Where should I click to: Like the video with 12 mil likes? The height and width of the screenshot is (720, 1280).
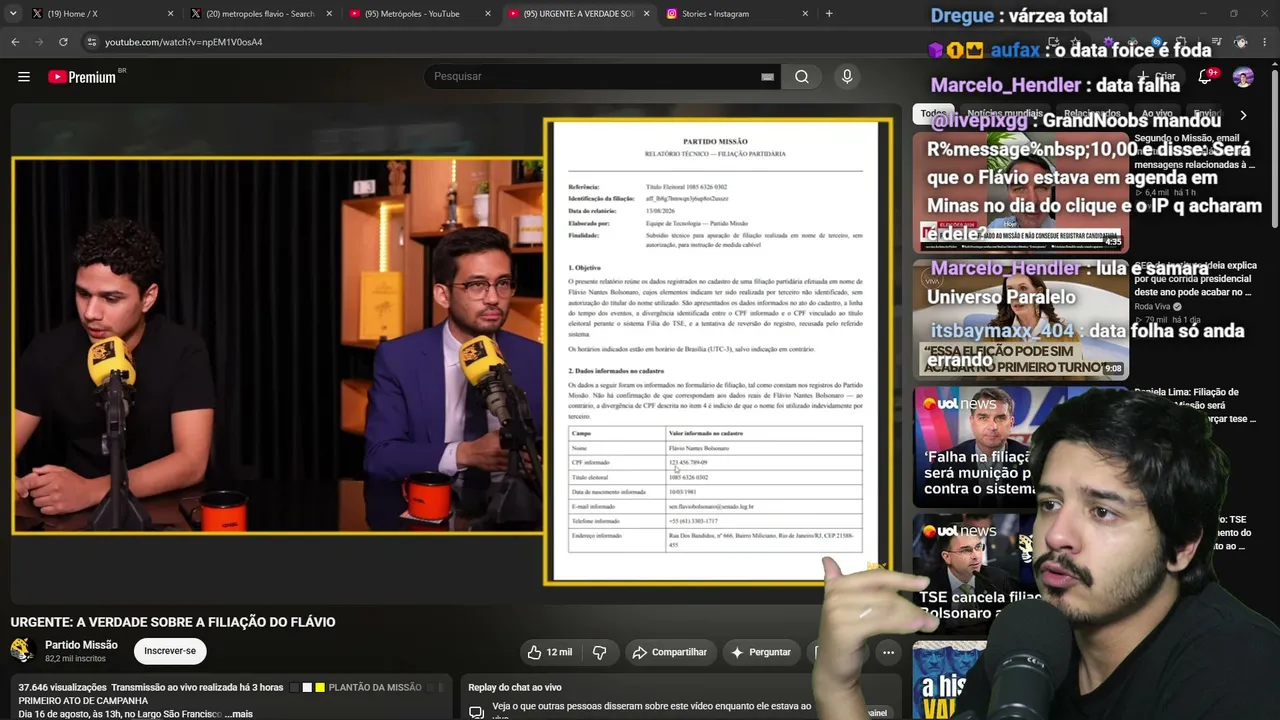click(x=549, y=652)
